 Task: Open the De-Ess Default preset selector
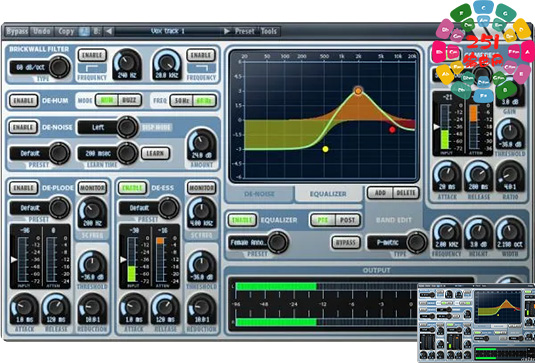coord(148,207)
